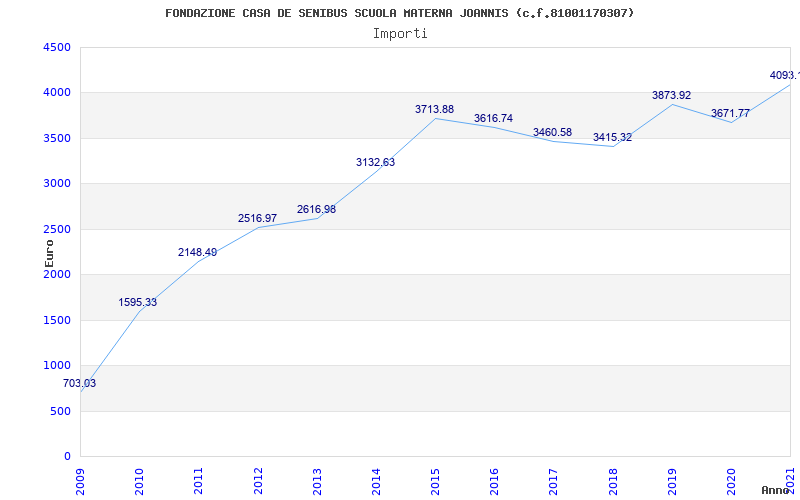Click the x-axis year 2013
800x500 pixels.
coord(317,482)
